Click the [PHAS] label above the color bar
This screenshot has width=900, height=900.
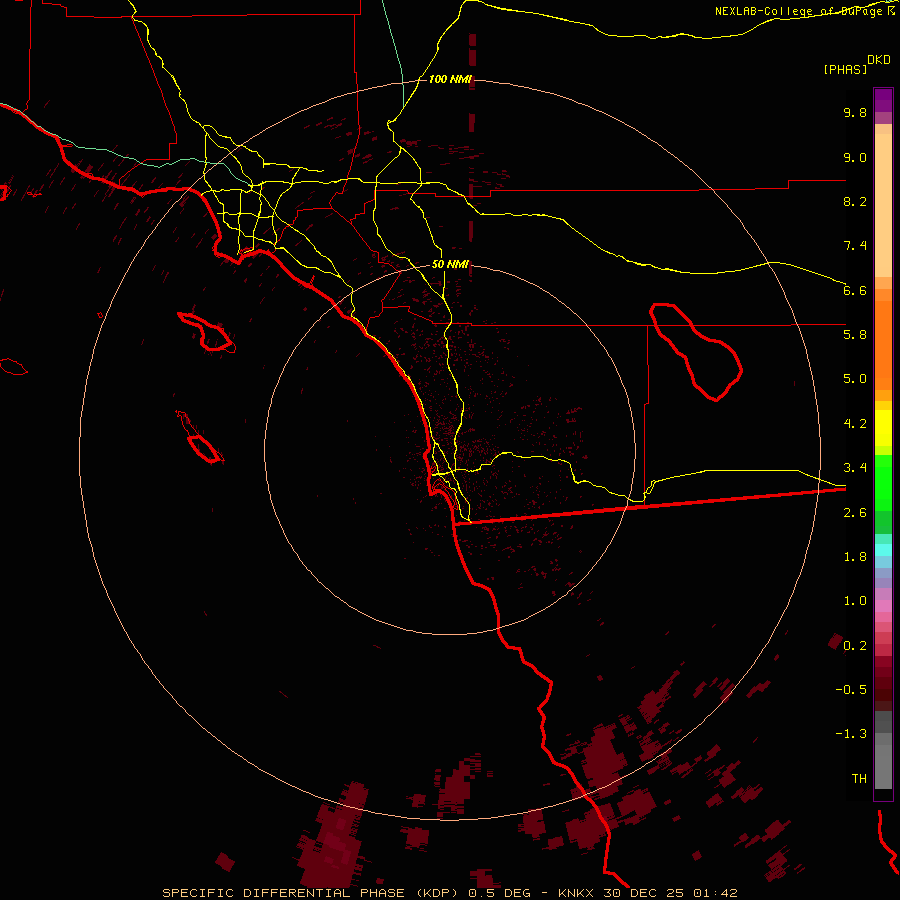coord(845,69)
